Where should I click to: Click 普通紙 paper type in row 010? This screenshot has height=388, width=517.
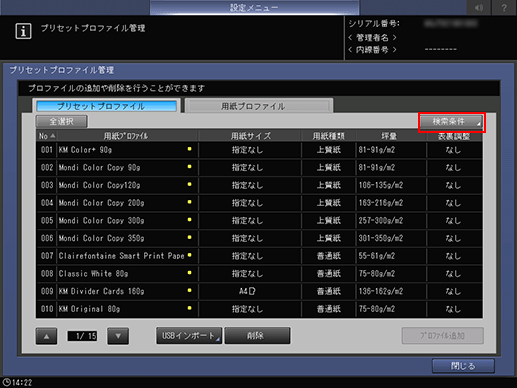point(329,309)
